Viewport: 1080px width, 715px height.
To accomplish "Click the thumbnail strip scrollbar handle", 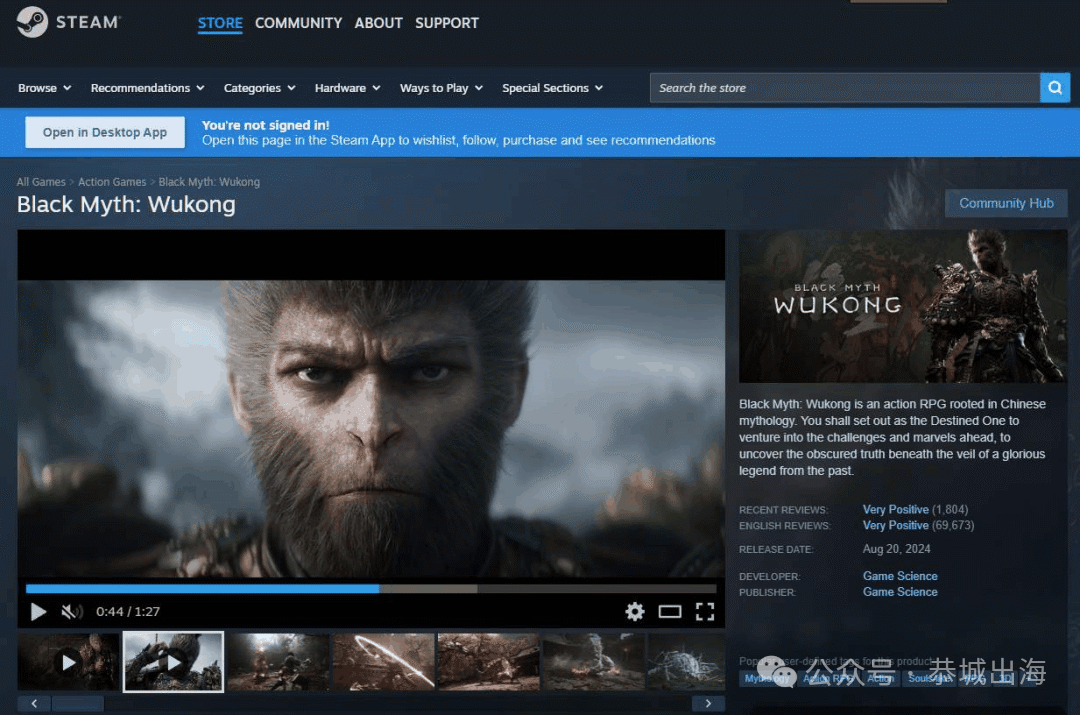I will [78, 703].
